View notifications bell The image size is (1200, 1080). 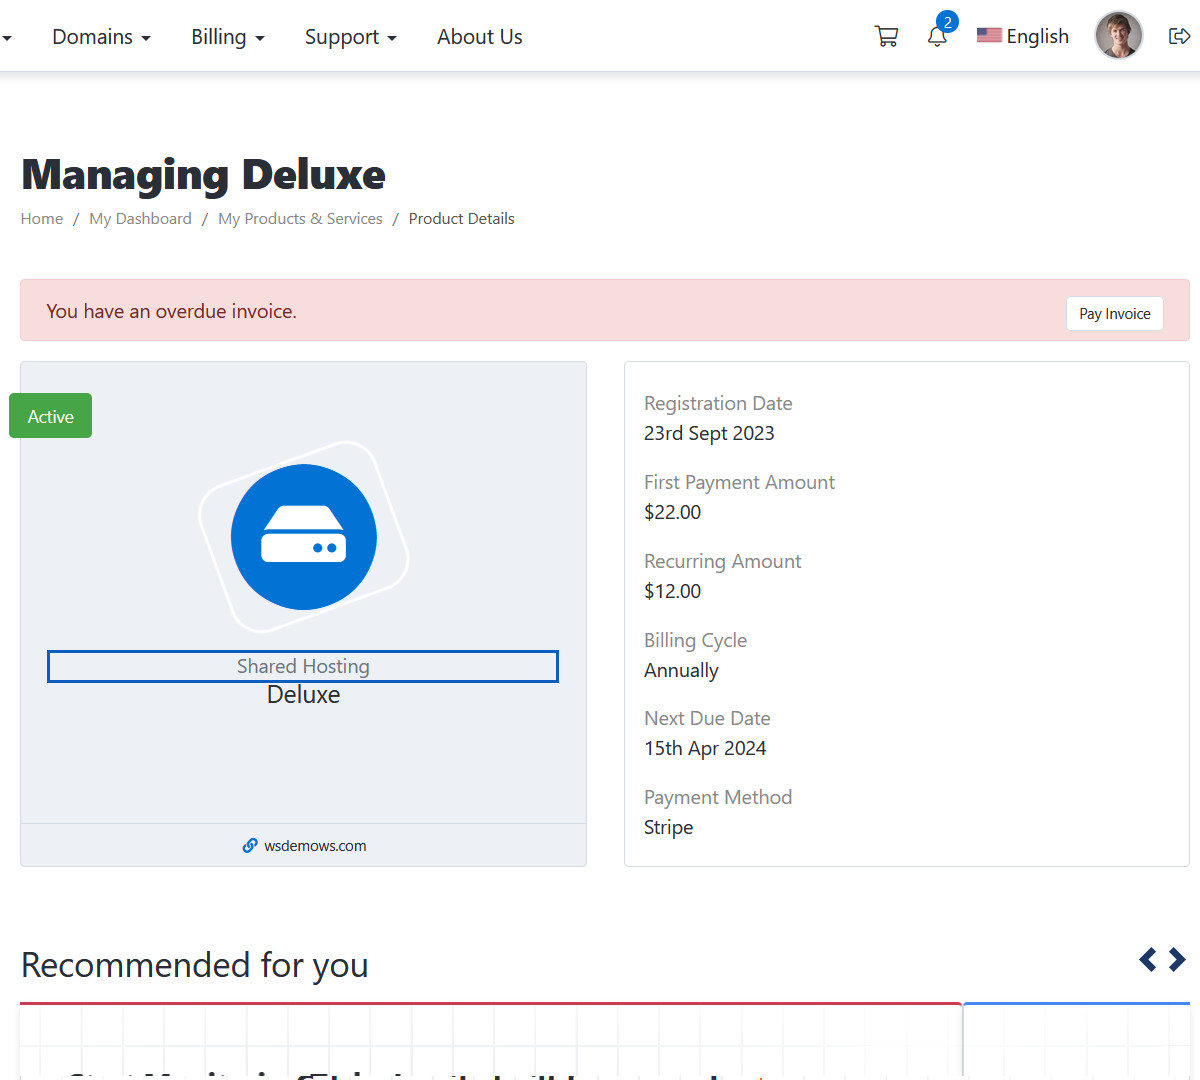(937, 37)
